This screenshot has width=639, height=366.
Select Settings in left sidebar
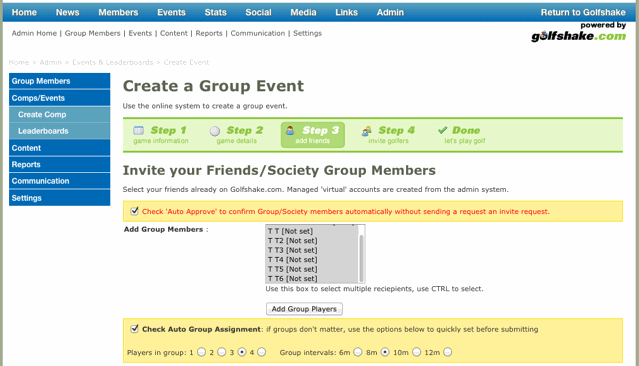(x=59, y=198)
